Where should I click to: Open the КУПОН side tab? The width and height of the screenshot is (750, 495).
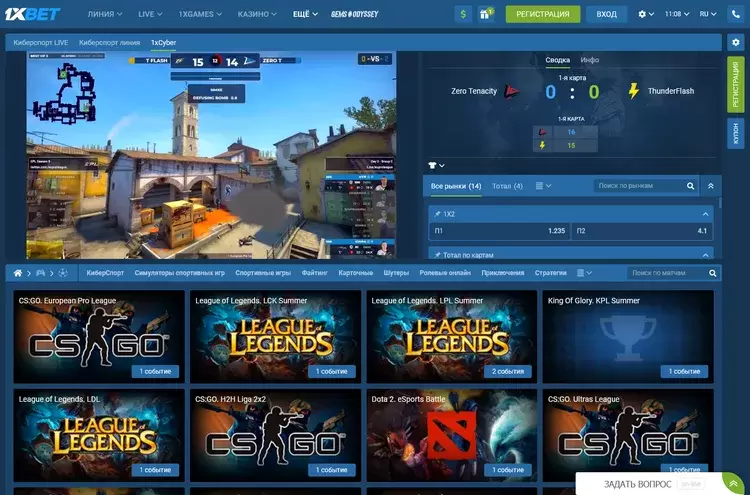736,133
